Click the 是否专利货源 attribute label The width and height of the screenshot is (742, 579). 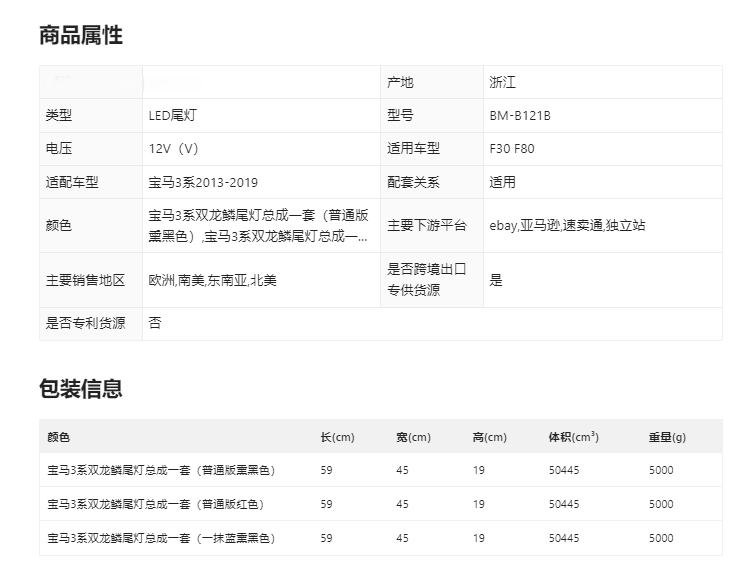(85, 323)
